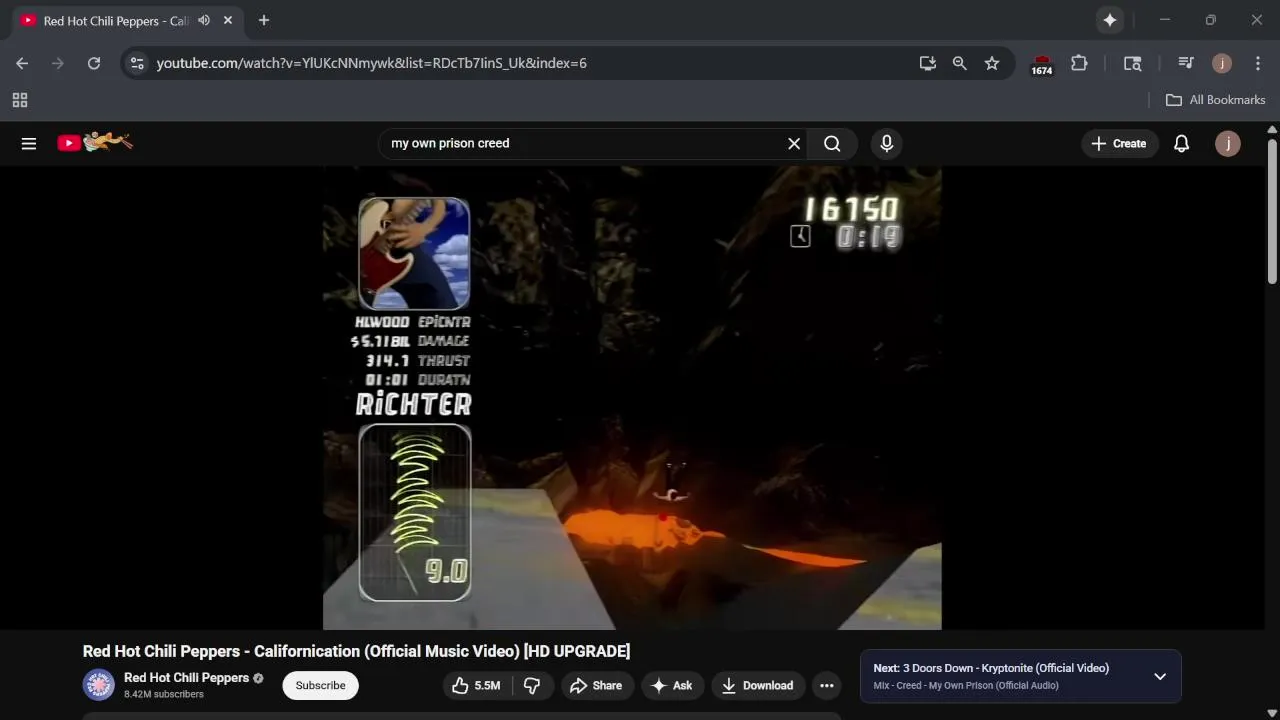Click the video title text
The height and width of the screenshot is (720, 1280).
pyautogui.click(x=356, y=651)
